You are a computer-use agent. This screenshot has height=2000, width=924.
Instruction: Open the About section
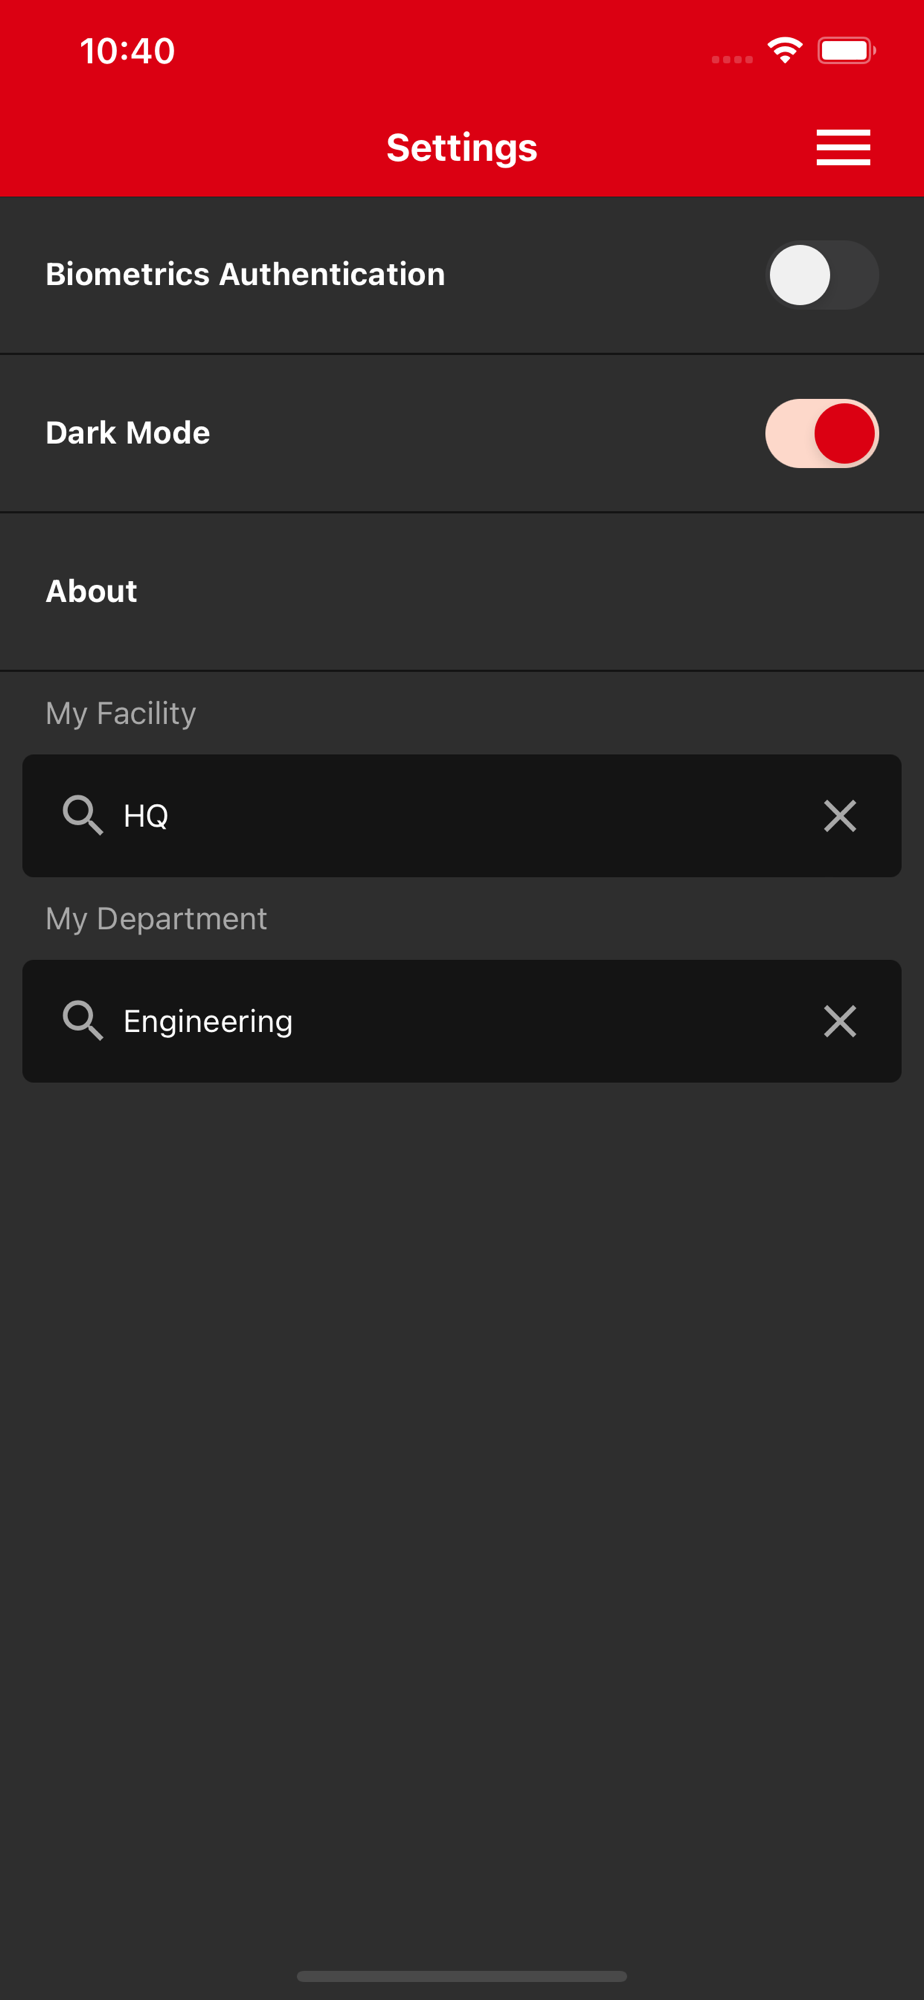[x=92, y=591]
